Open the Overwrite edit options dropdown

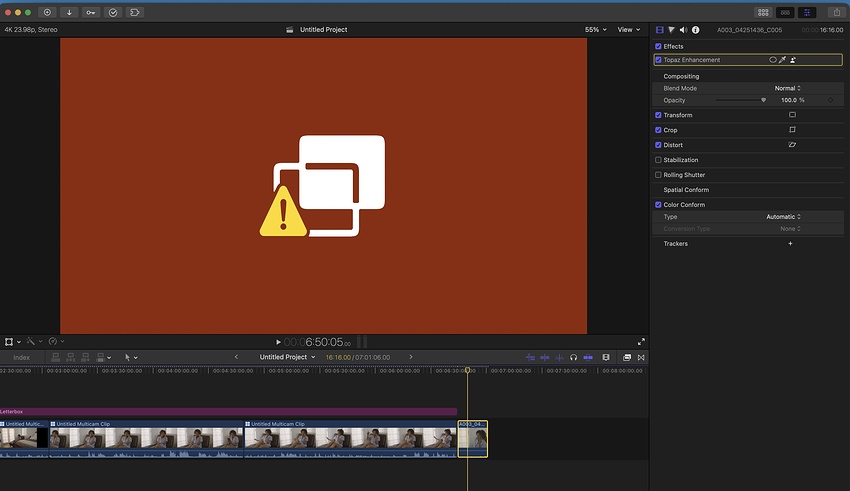coord(103,357)
